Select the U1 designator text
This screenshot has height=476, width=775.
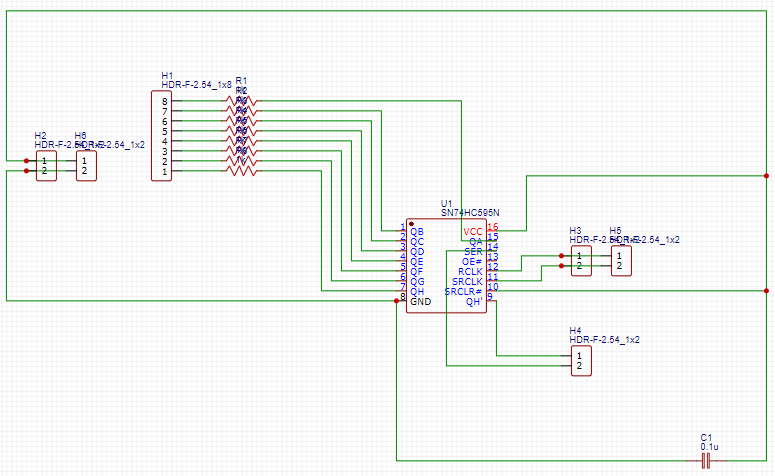click(x=446, y=204)
